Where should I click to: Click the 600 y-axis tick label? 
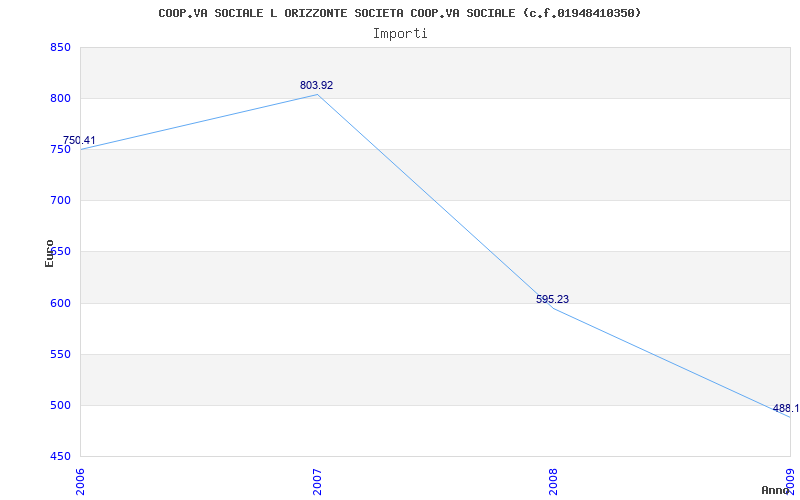pyautogui.click(x=60, y=303)
